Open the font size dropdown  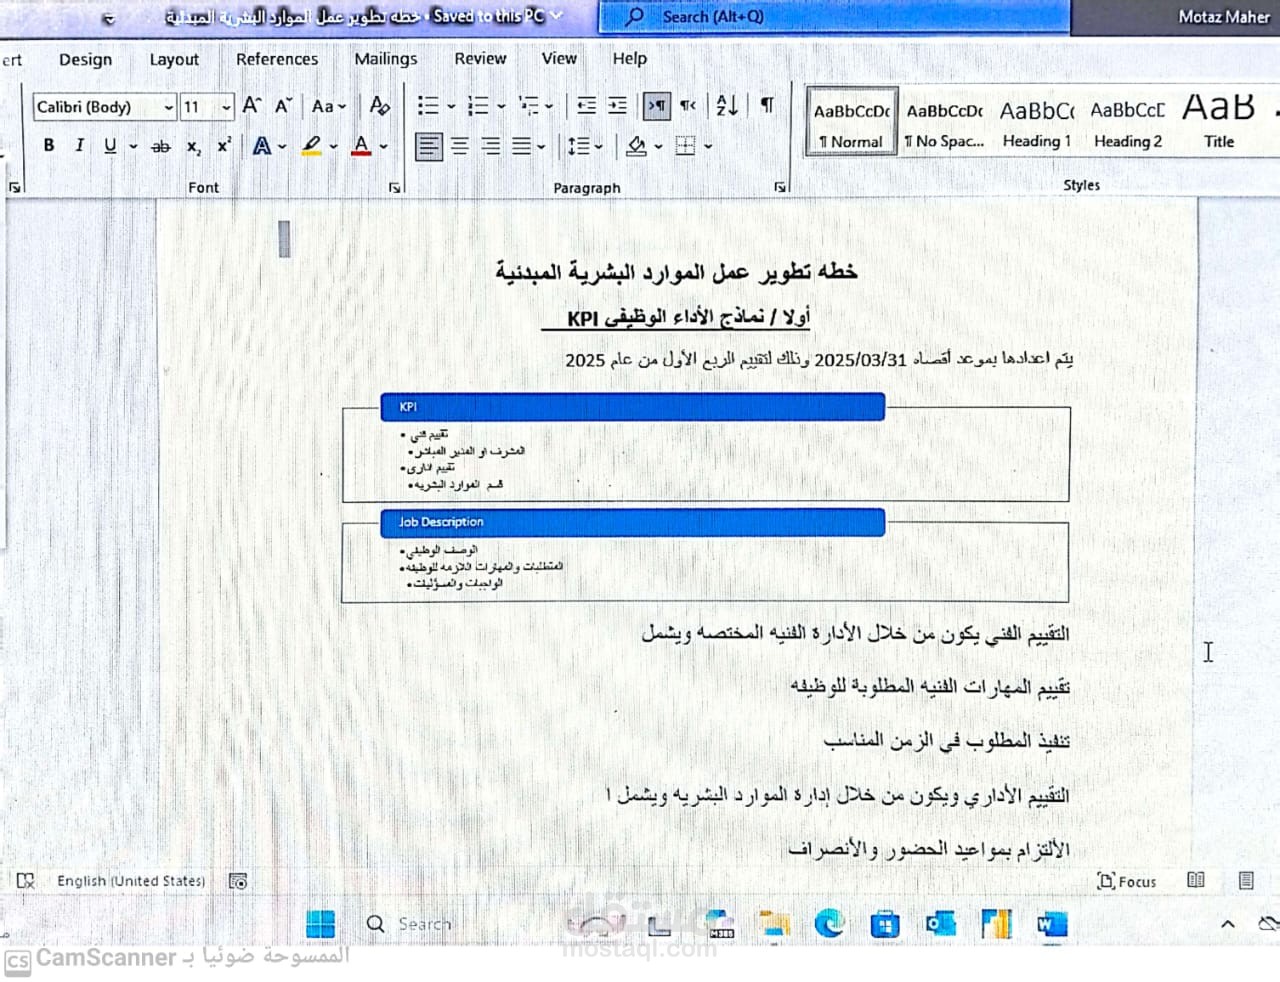point(226,107)
